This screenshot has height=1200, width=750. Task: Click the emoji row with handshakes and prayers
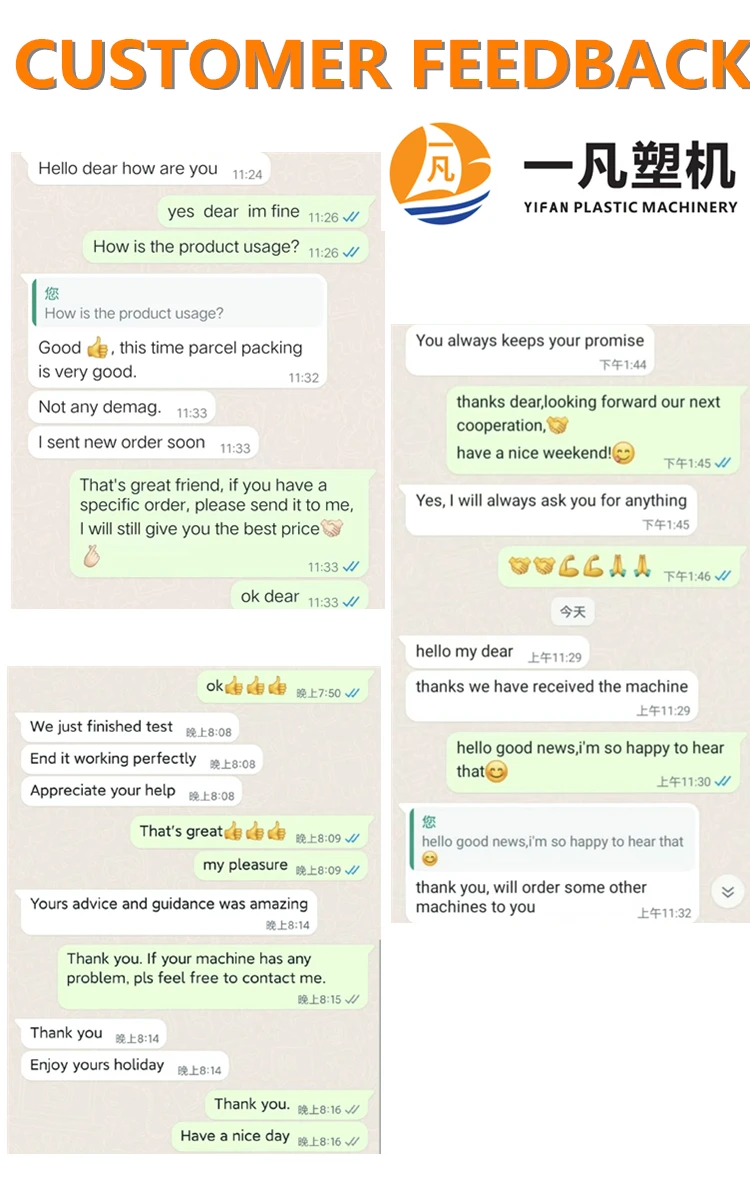[x=580, y=567]
